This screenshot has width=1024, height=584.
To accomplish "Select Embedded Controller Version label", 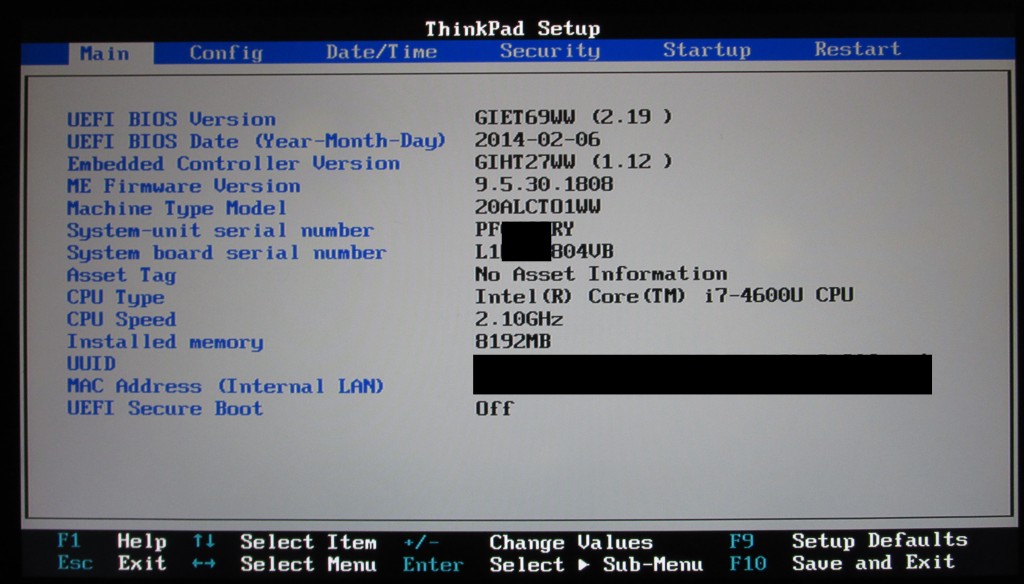I will pyautogui.click(x=233, y=164).
